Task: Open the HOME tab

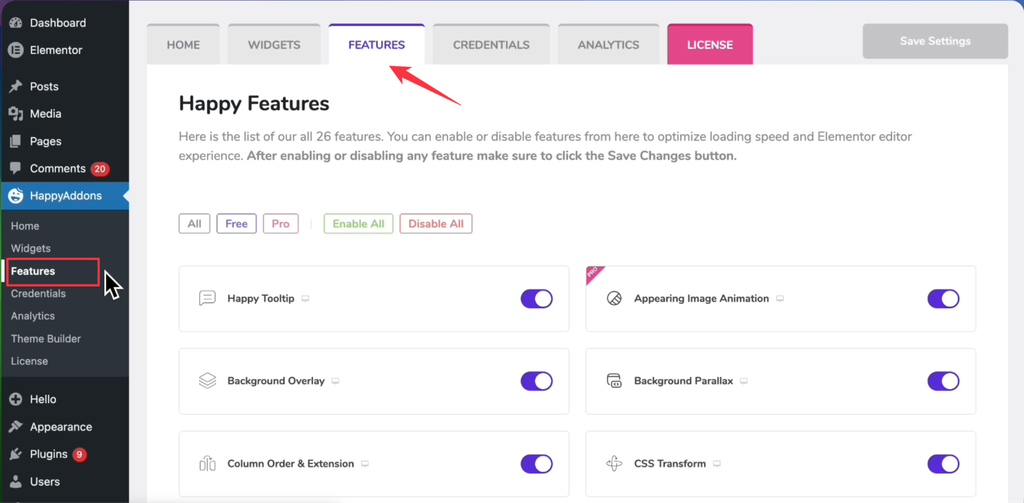Action: (x=184, y=45)
